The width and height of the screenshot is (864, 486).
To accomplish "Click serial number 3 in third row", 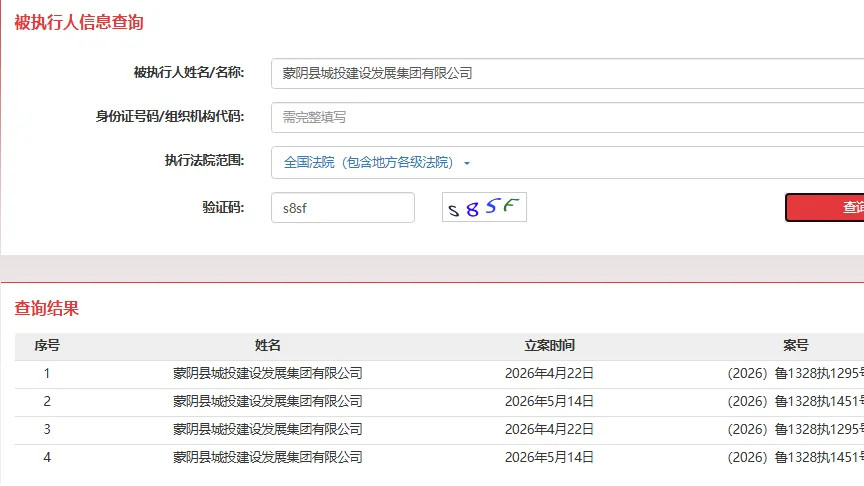I will [47, 429].
